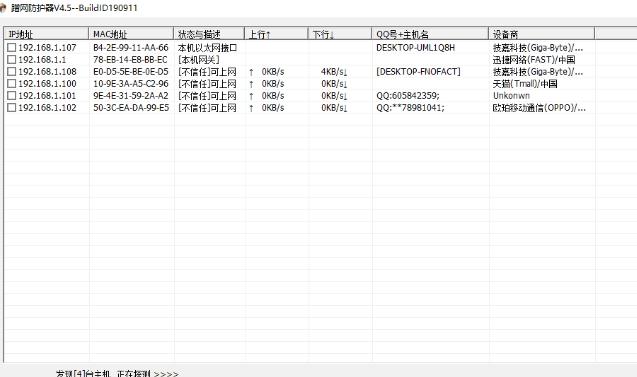Click status cell of 192.168.1.102 row
Screen dimensions: 637x377
[x=207, y=108]
